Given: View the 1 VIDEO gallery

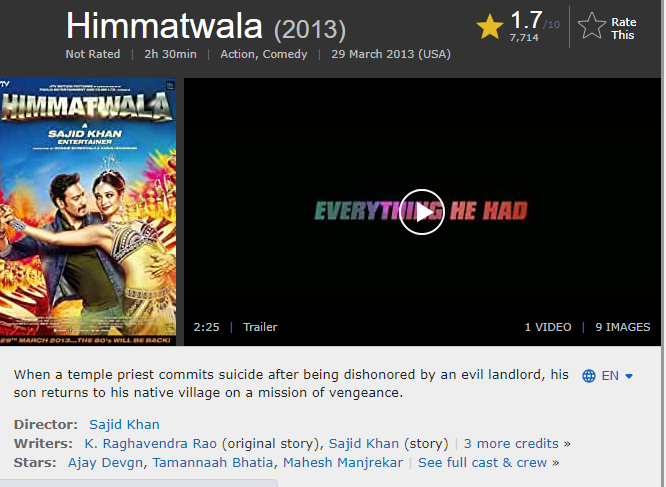Looking at the screenshot, I should [x=548, y=327].
